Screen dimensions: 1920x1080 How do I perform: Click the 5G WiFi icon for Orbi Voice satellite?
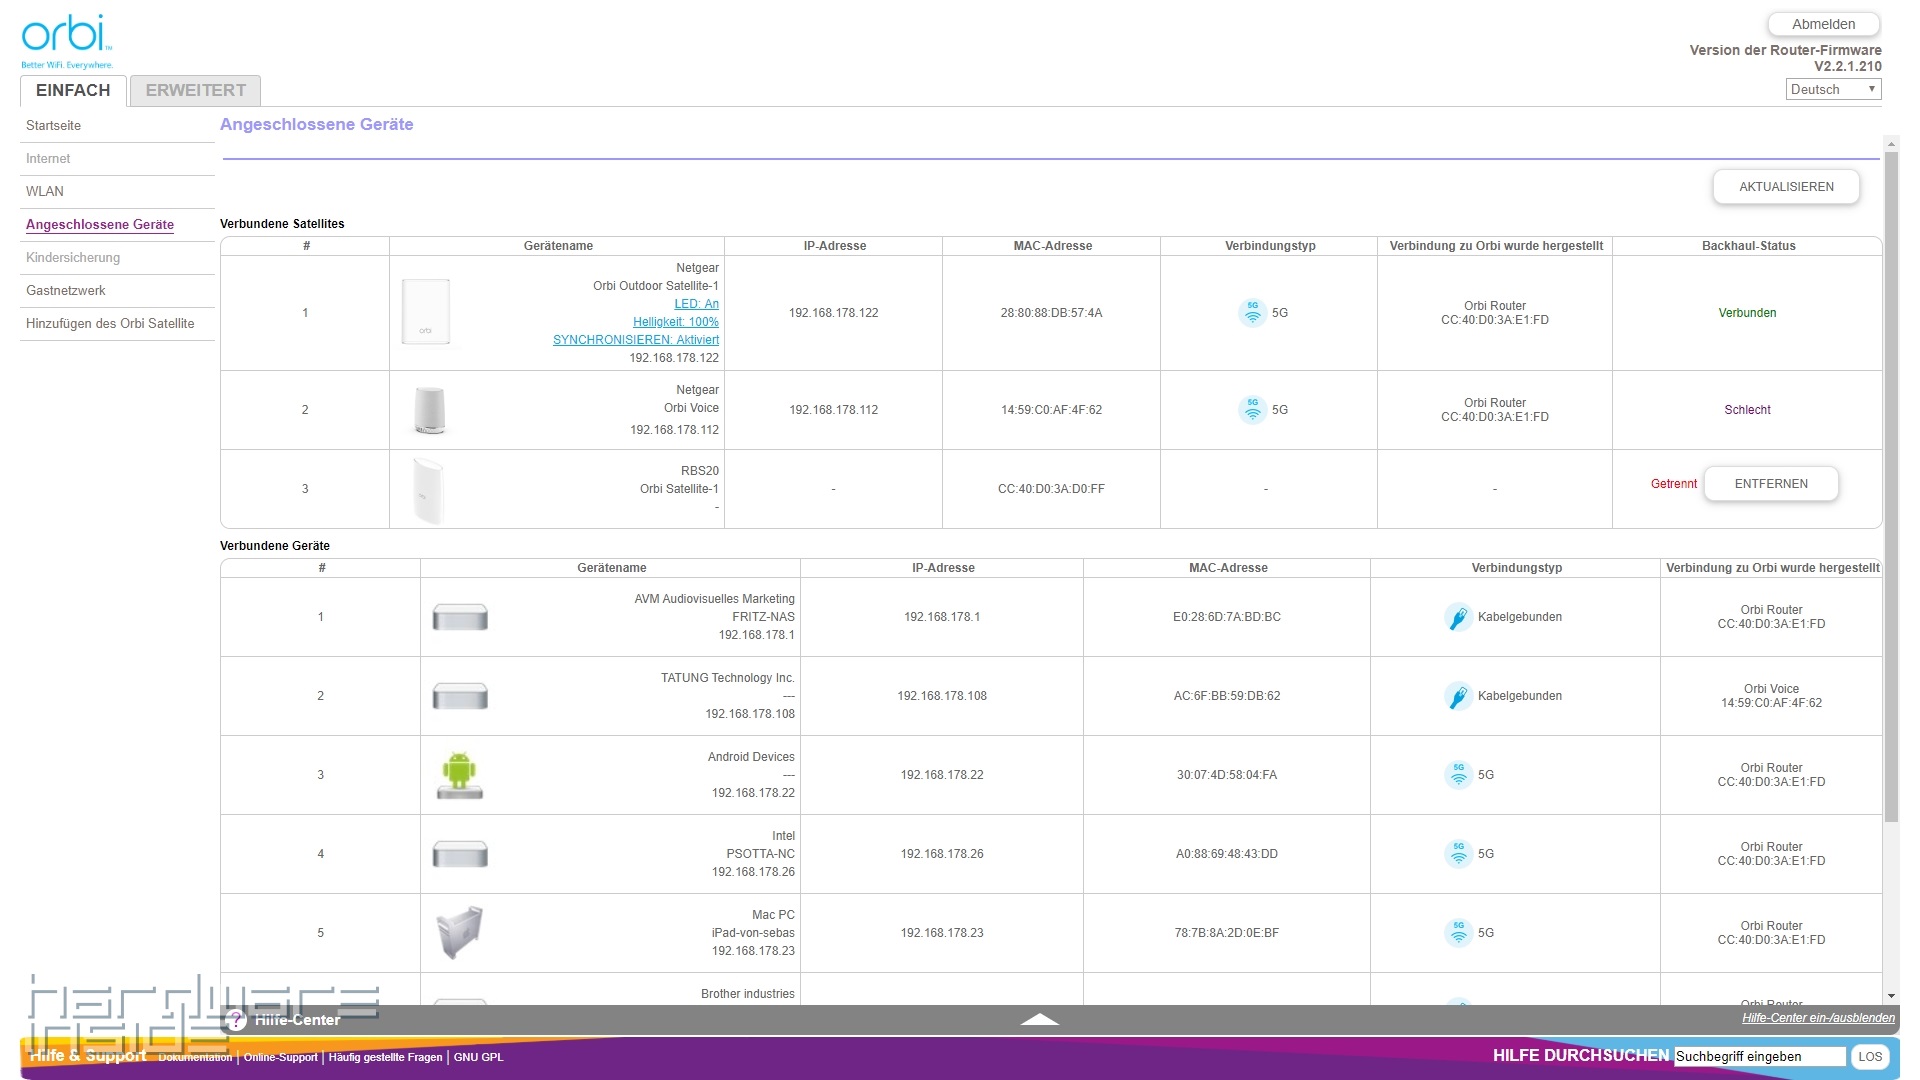coord(1252,410)
